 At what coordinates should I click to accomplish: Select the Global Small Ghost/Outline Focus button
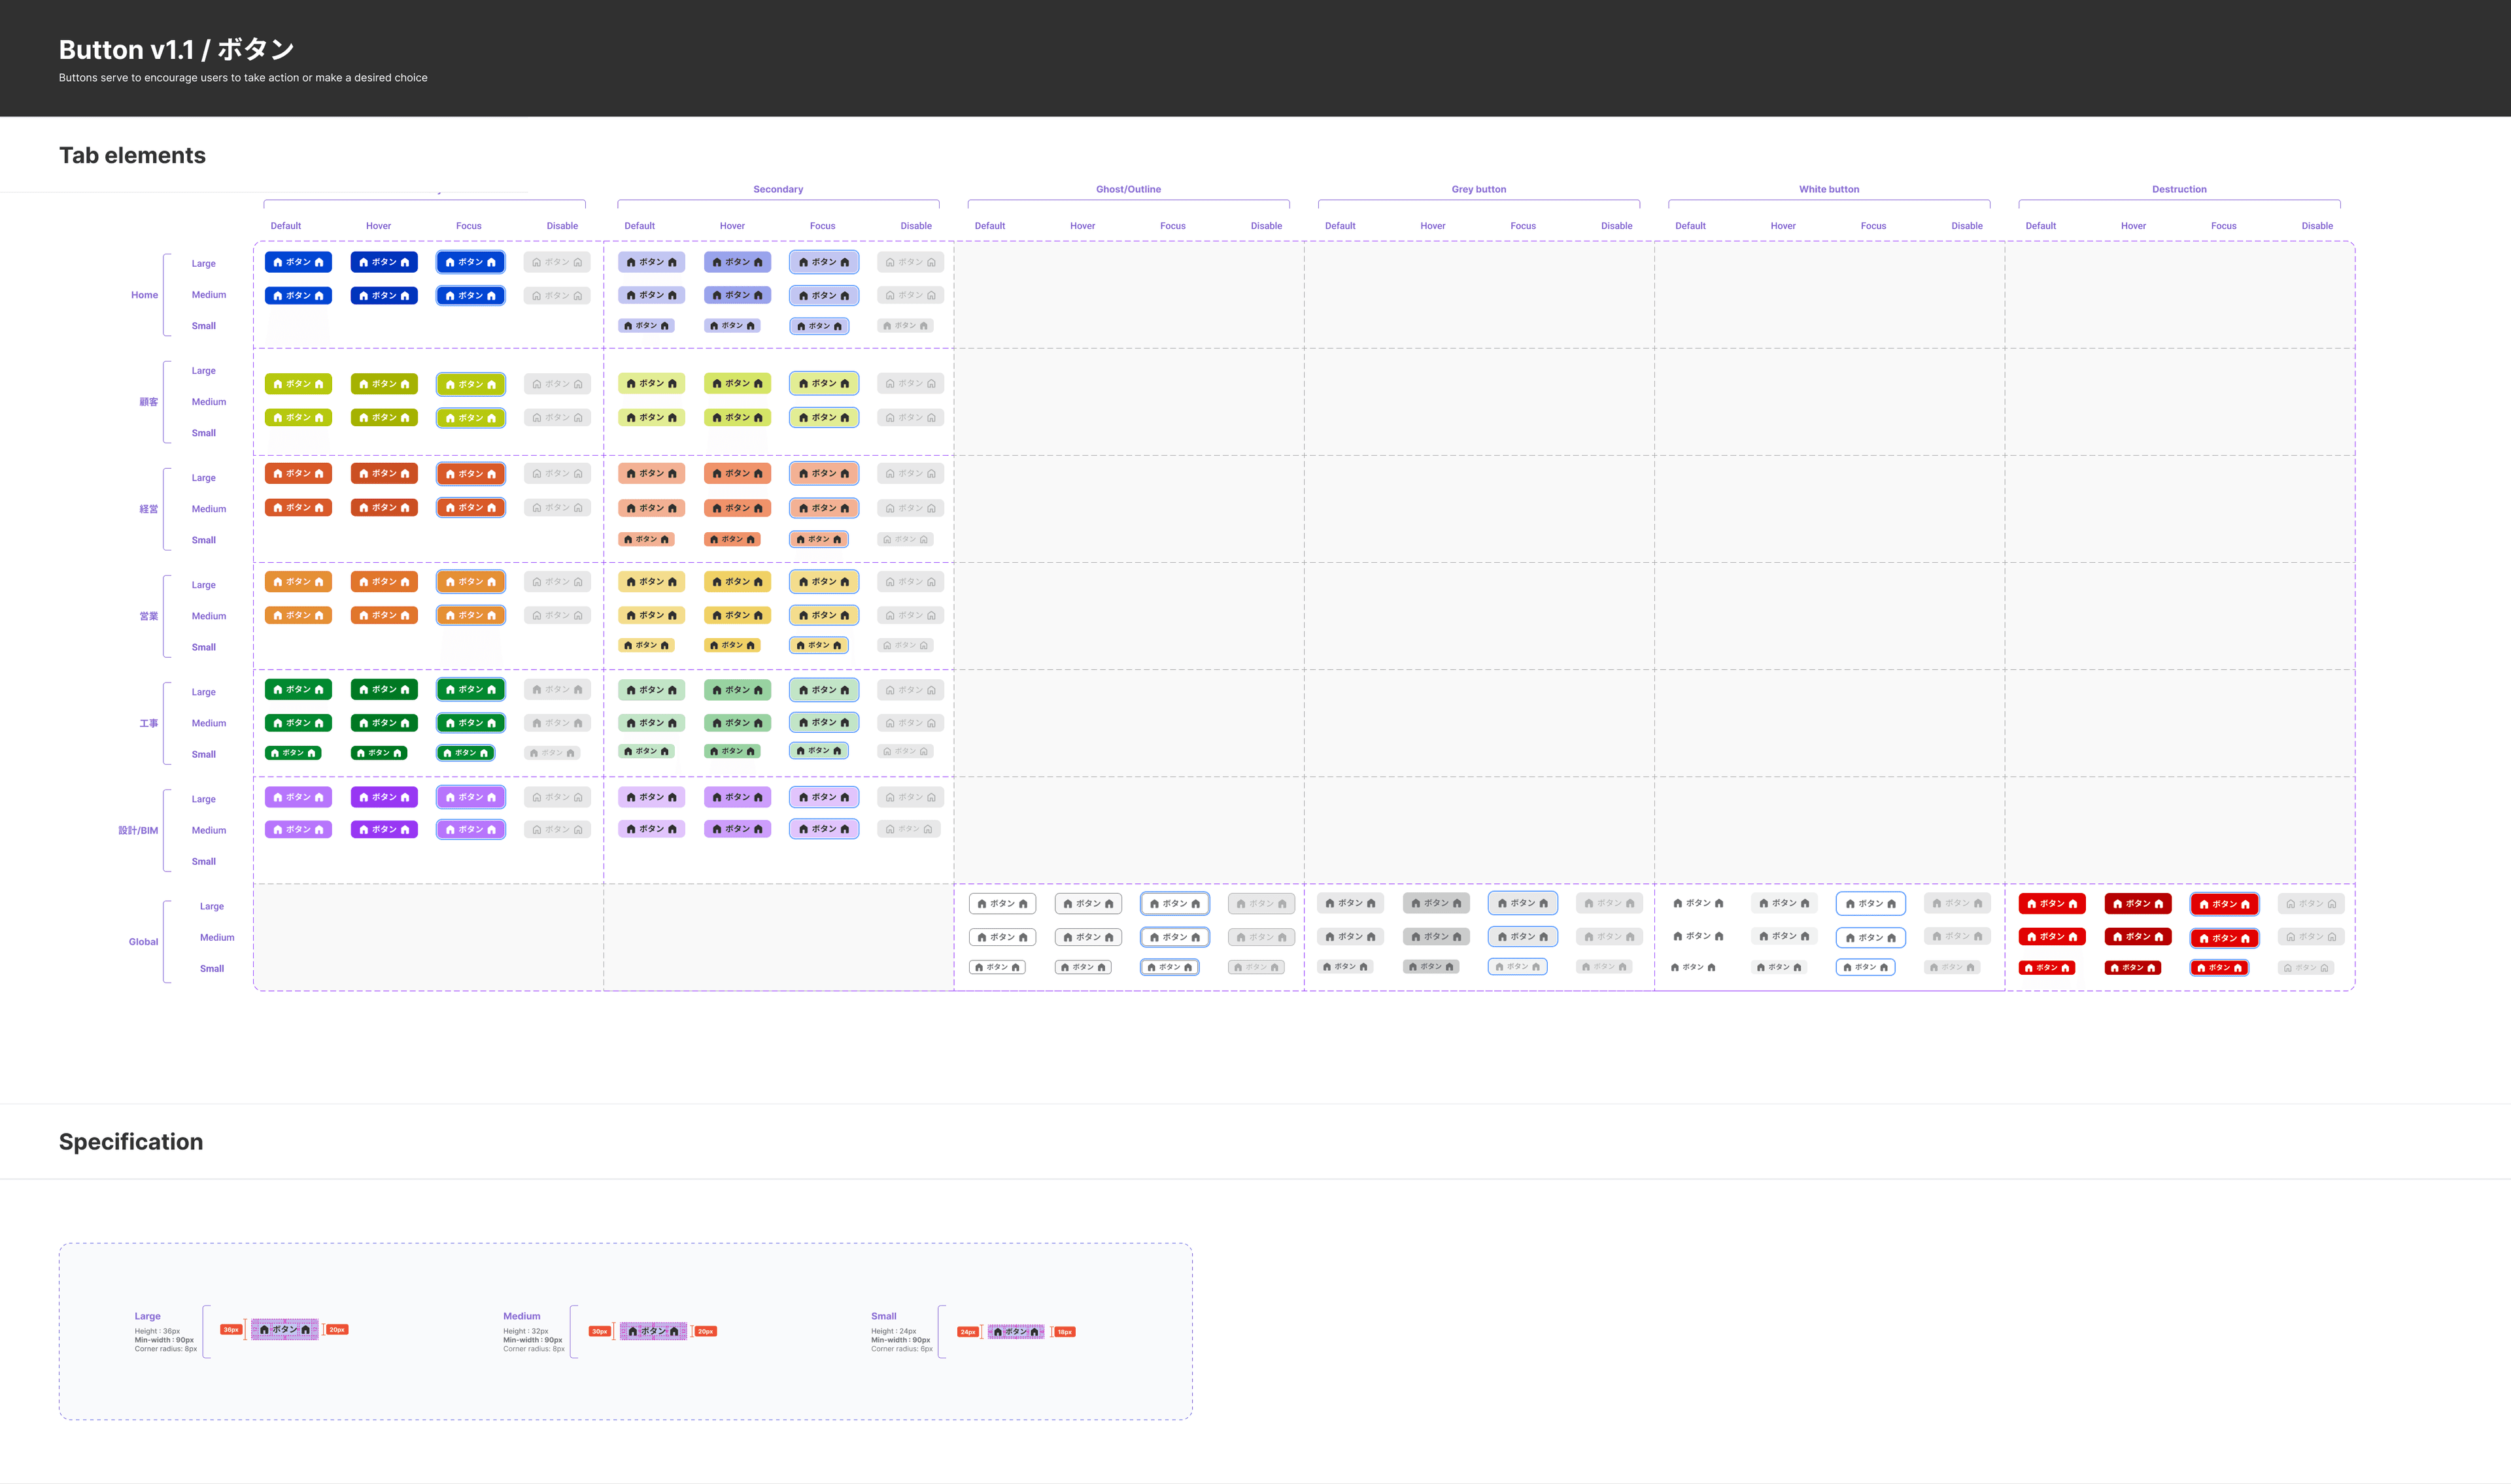1169,968
